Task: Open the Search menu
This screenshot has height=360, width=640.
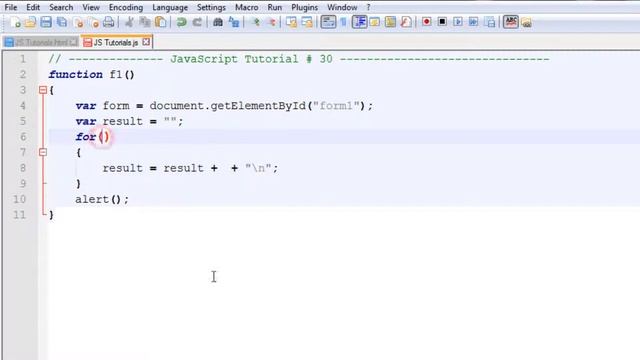Action: coord(61,7)
